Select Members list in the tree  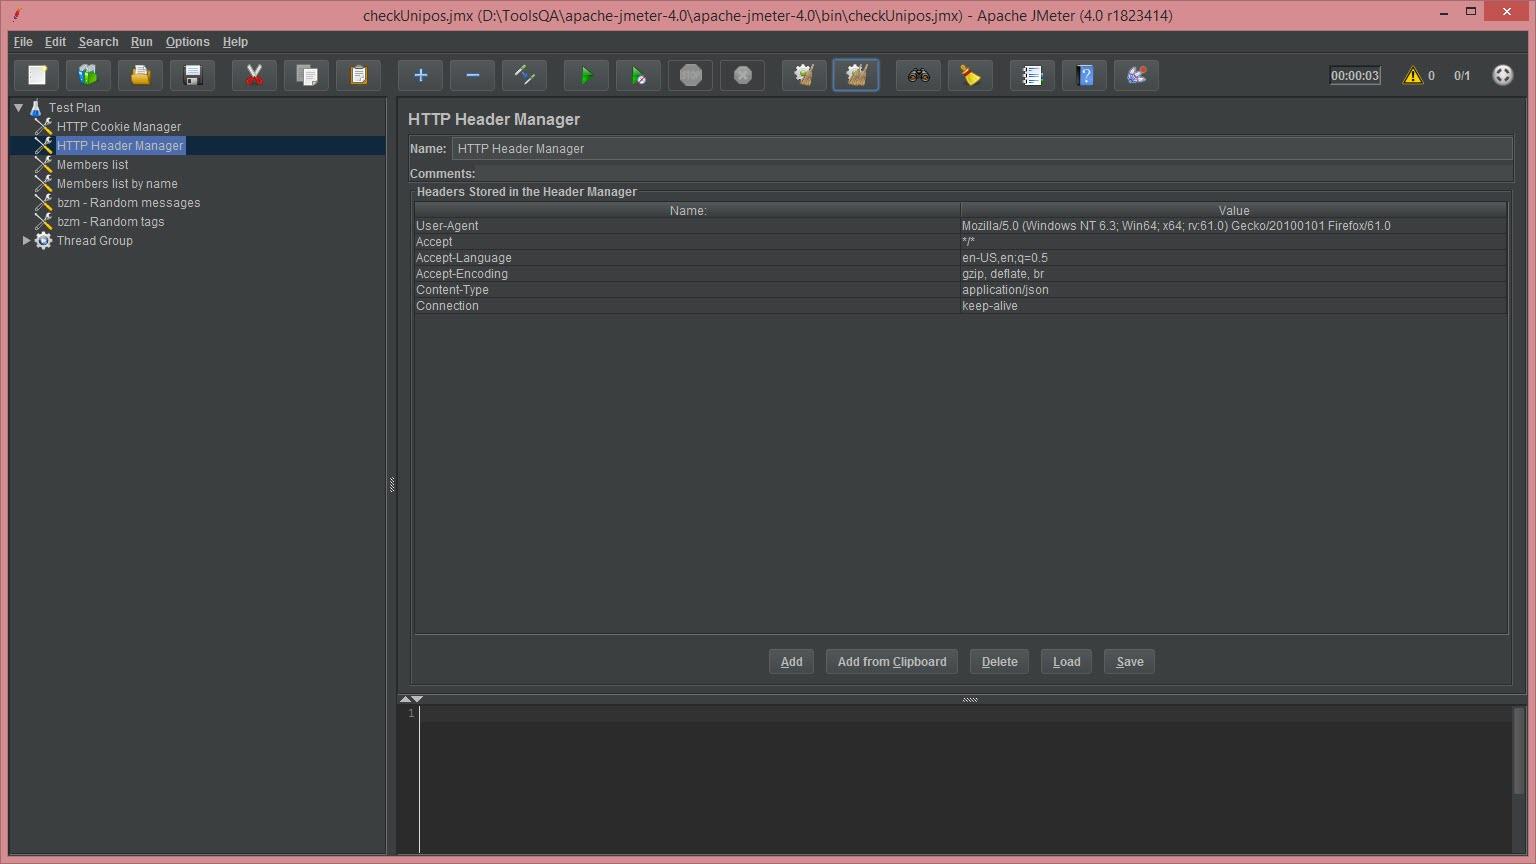click(93, 165)
